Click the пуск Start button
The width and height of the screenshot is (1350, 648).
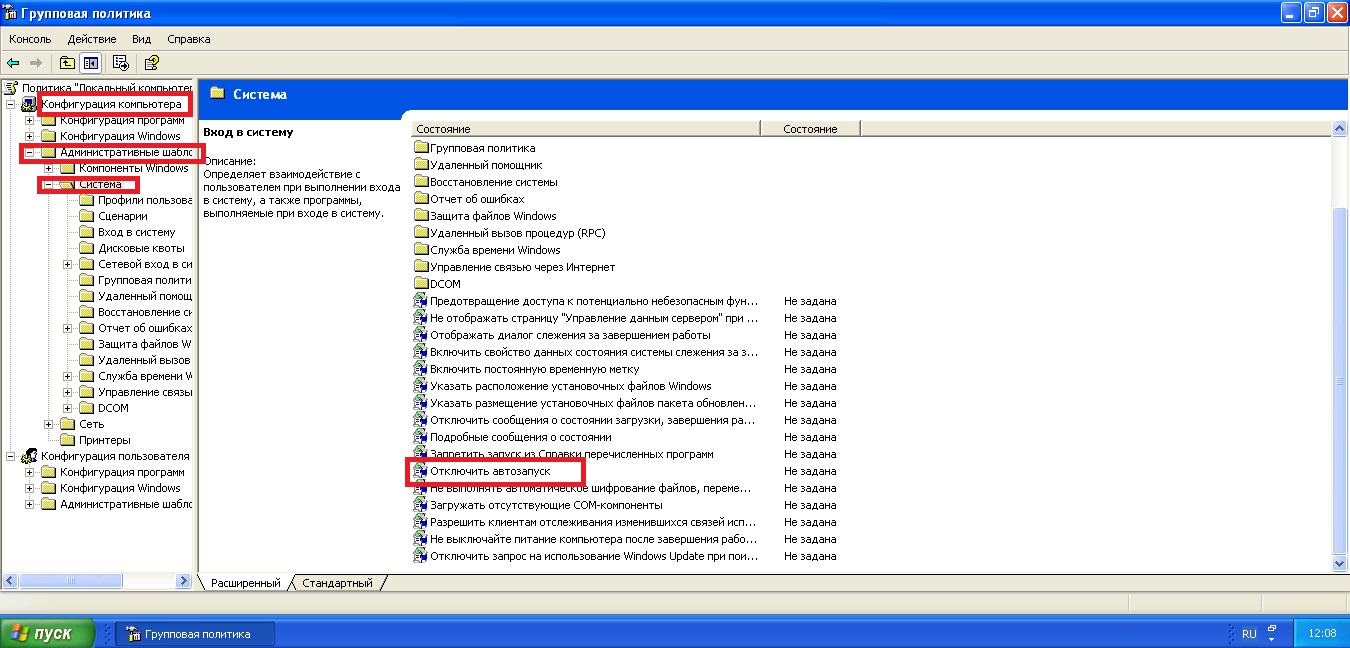(x=47, y=634)
